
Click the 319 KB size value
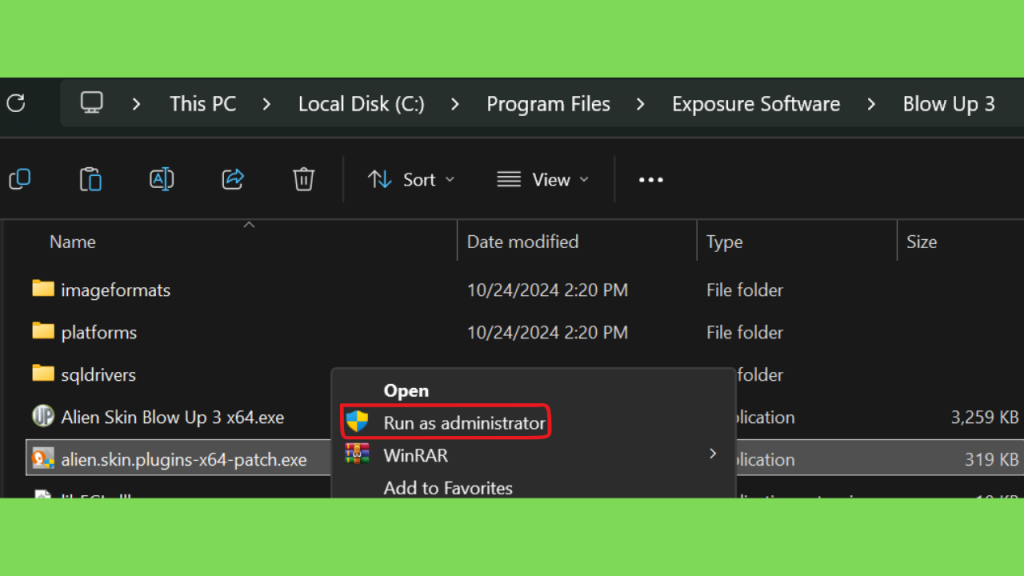(x=991, y=460)
